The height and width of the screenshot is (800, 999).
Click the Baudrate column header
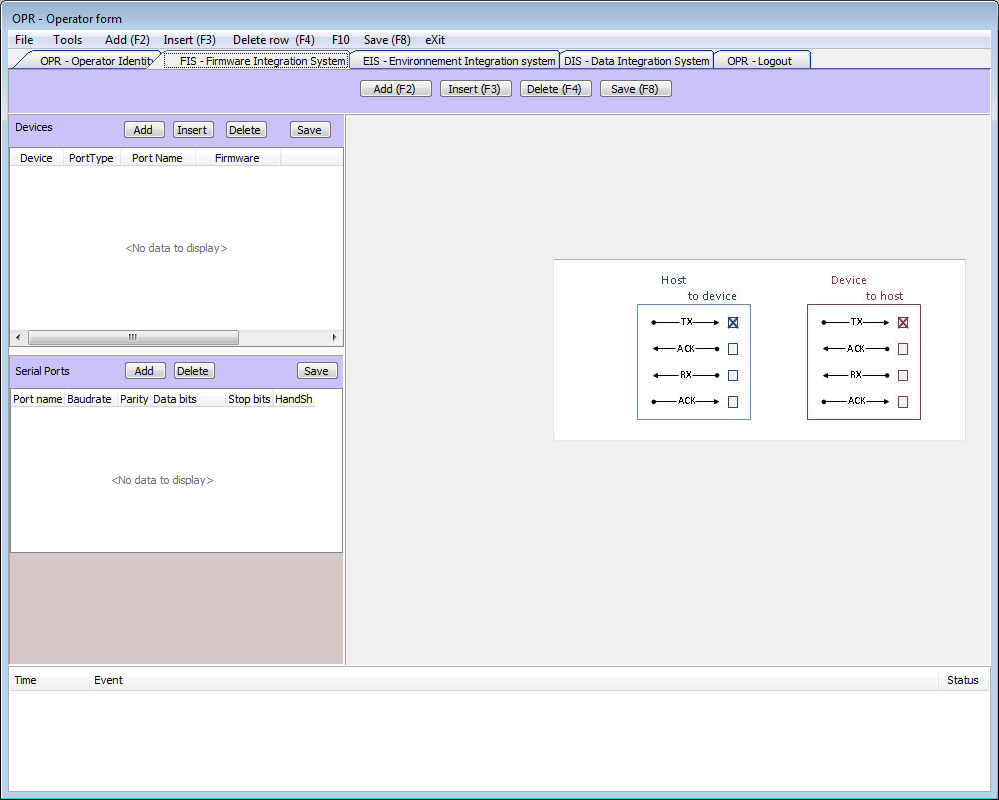coord(89,399)
